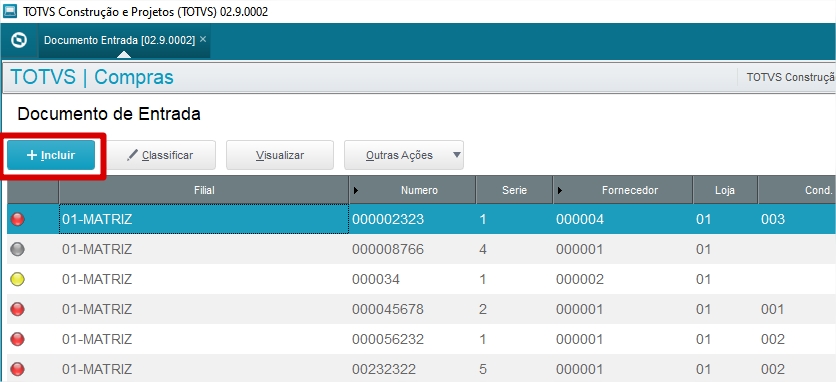Click the Incluir button

(51, 155)
